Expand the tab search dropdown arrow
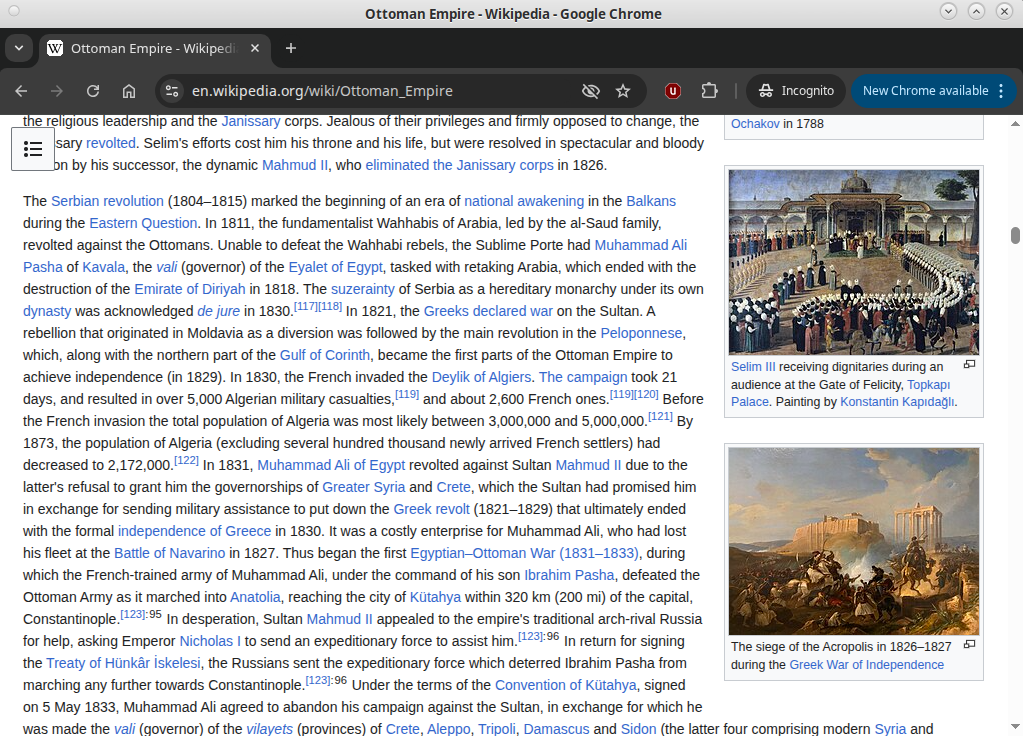1023x736 pixels. point(19,48)
